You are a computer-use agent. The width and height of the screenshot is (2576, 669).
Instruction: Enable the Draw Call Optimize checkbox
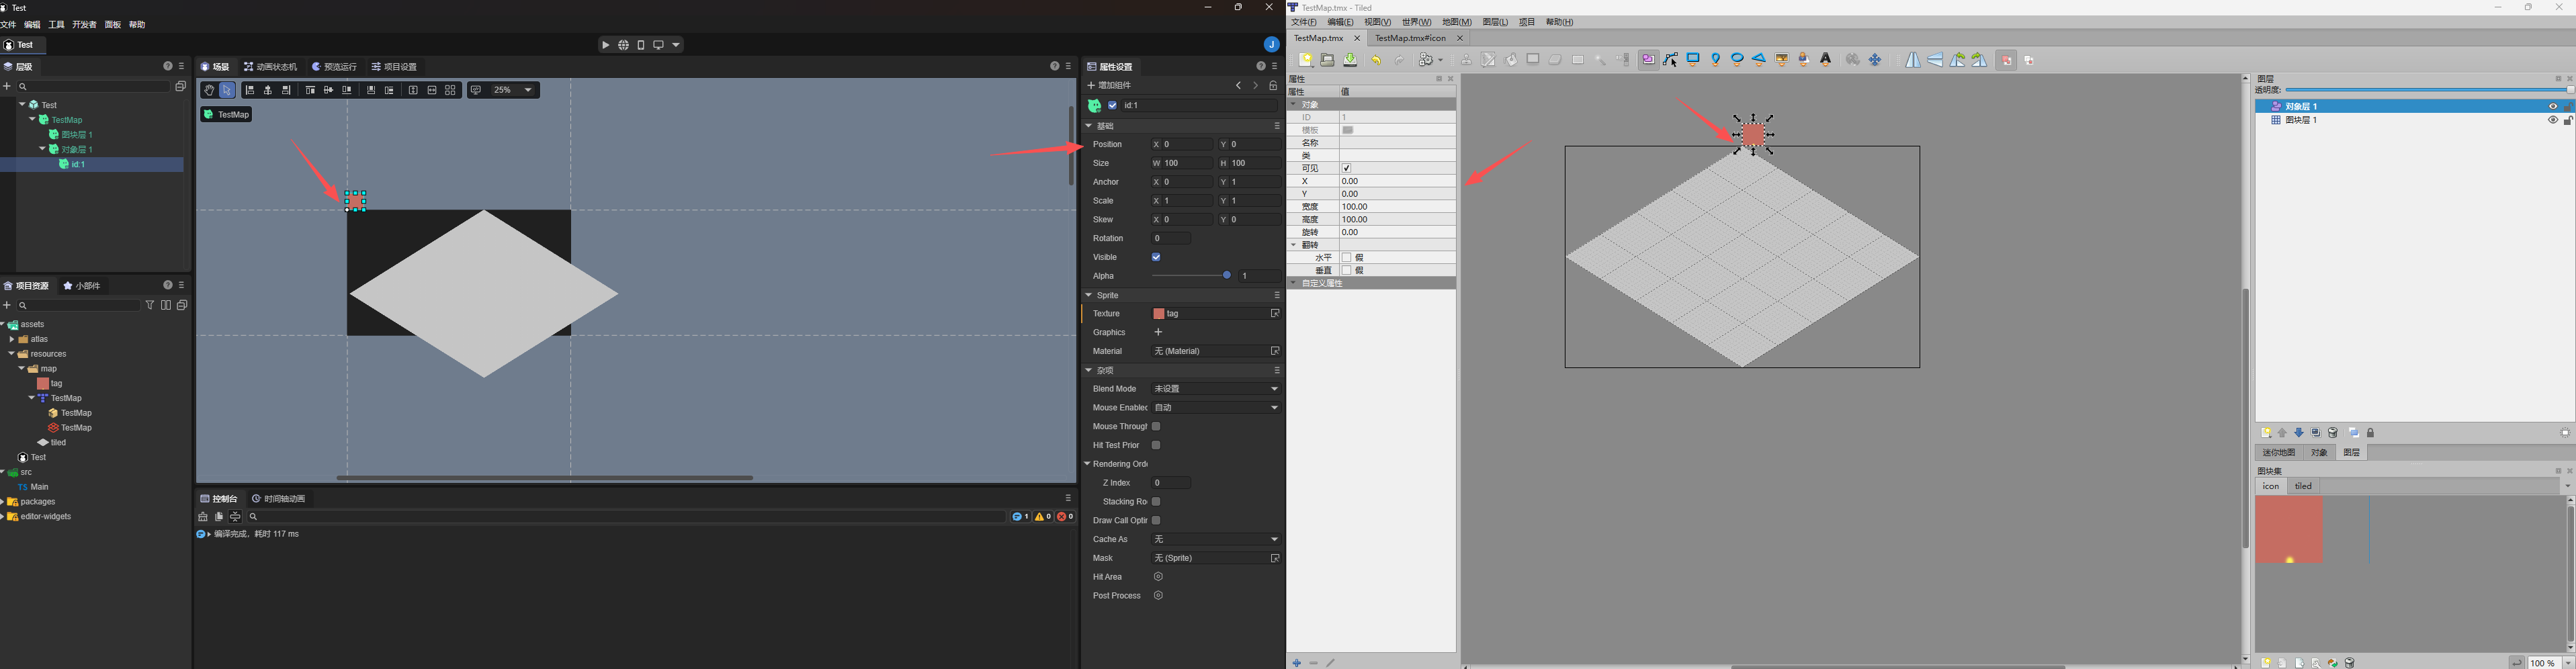tap(1156, 520)
